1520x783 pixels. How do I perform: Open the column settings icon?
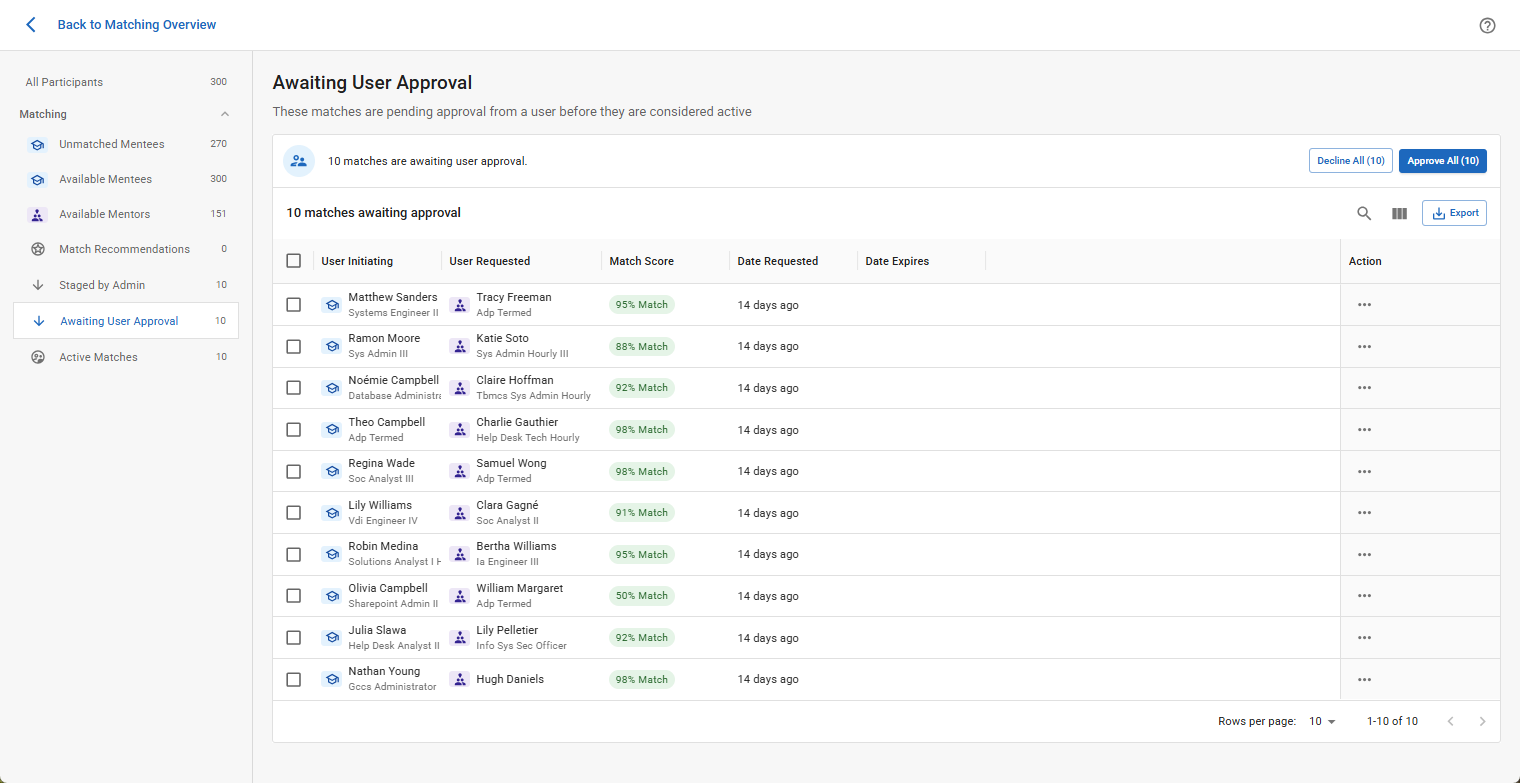1399,213
